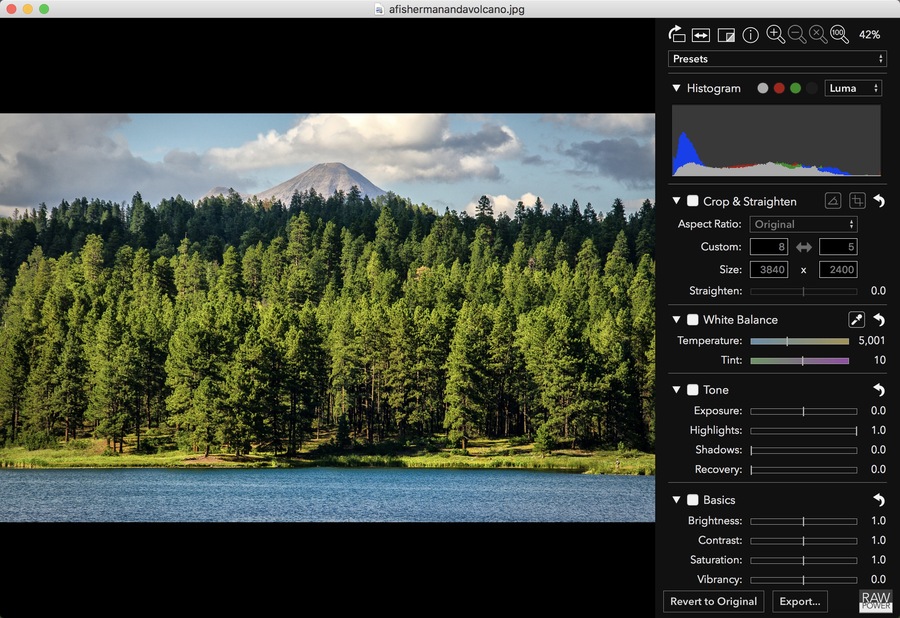Collapse the Histogram section triangle
Screen dimensions: 900x618
677,88
